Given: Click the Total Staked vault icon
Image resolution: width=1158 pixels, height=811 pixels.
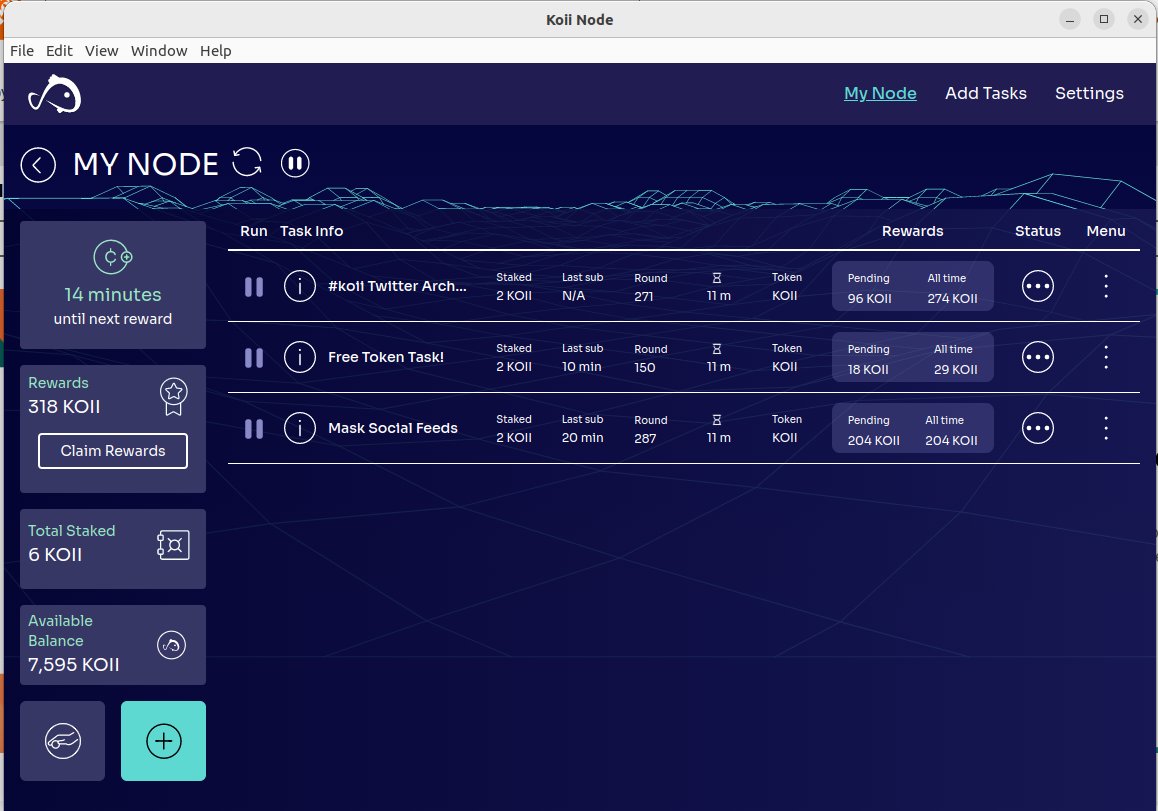Looking at the screenshot, I should click(174, 545).
